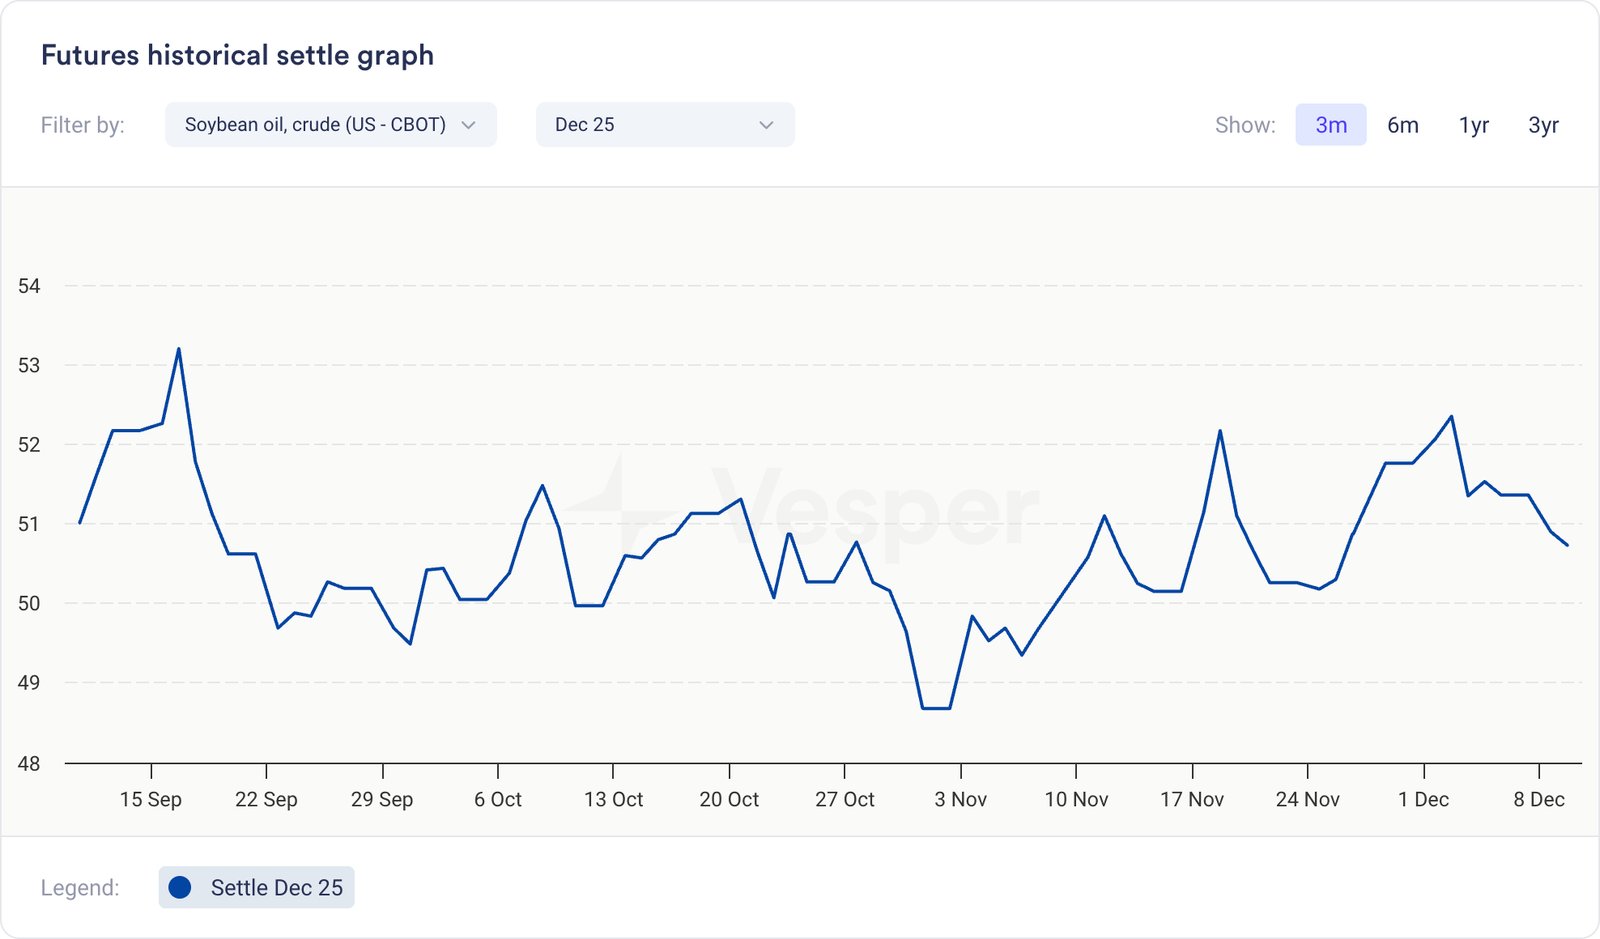Click the Futures historical settle graph title

[x=237, y=55]
